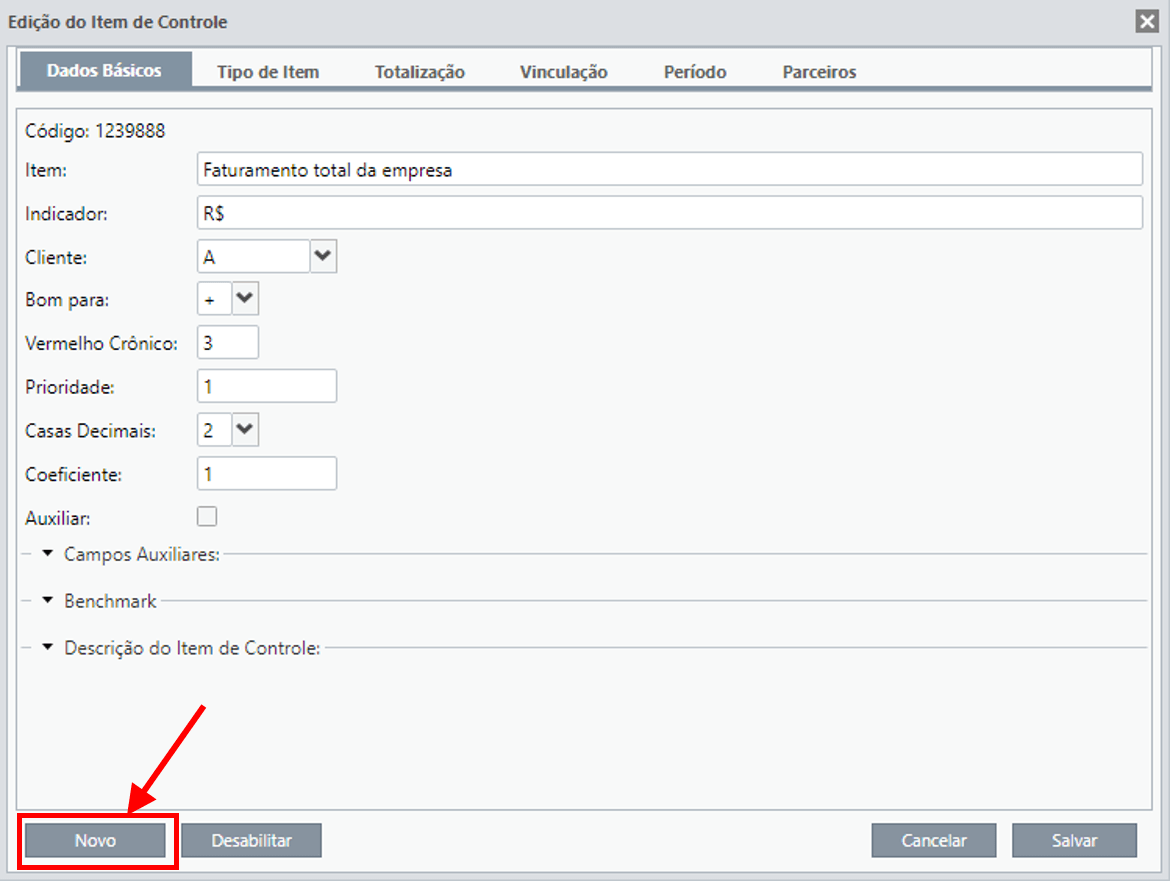Screen dimensions: 1170x881
Task: Select the Dados Básicos tab
Action: pyautogui.click(x=104, y=70)
